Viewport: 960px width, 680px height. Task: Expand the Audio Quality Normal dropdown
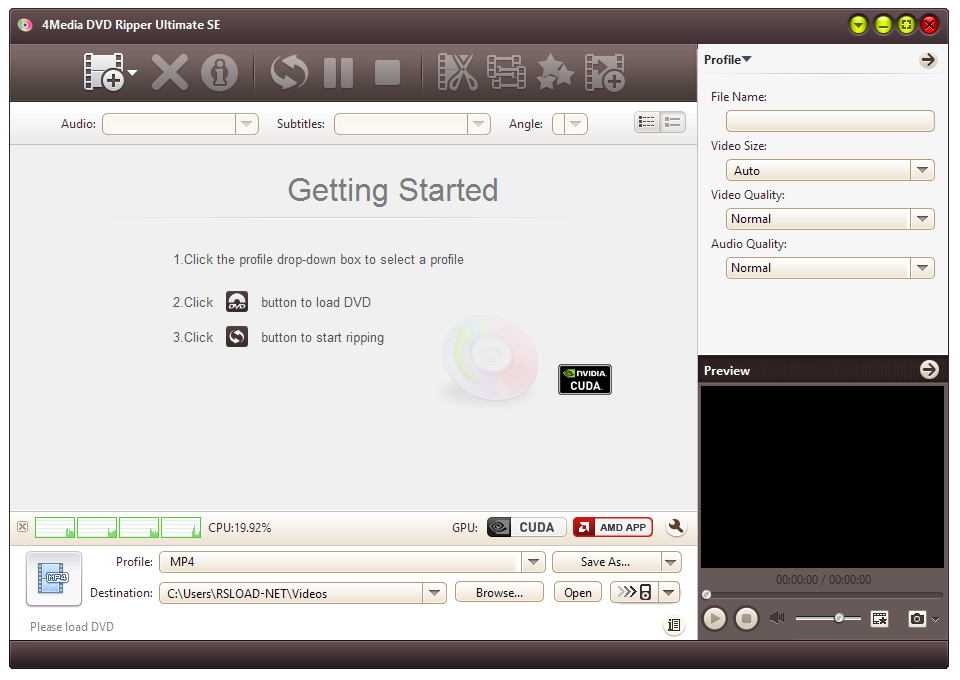pyautogui.click(x=923, y=267)
